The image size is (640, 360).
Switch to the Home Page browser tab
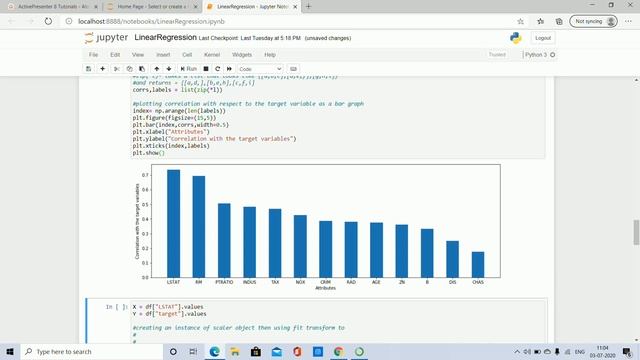152,7
